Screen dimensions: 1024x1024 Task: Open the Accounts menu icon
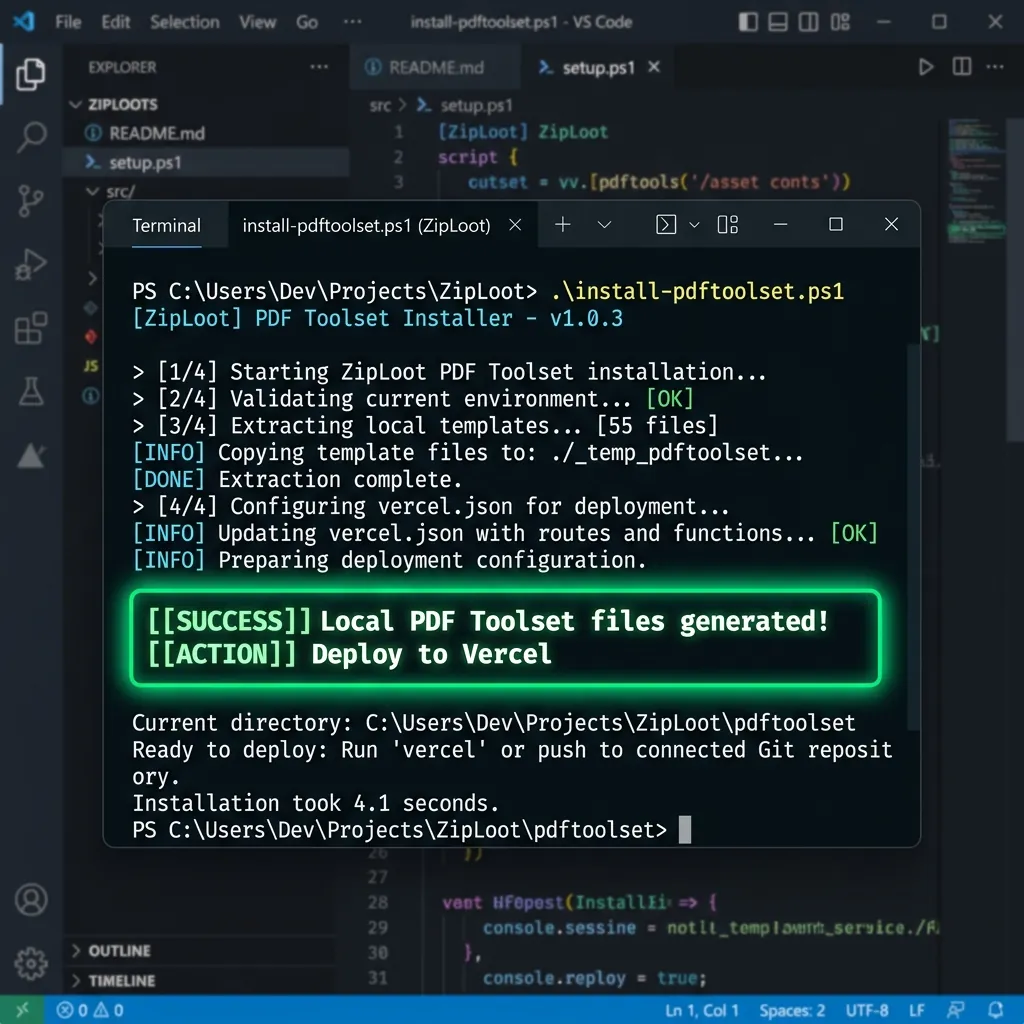(31, 899)
